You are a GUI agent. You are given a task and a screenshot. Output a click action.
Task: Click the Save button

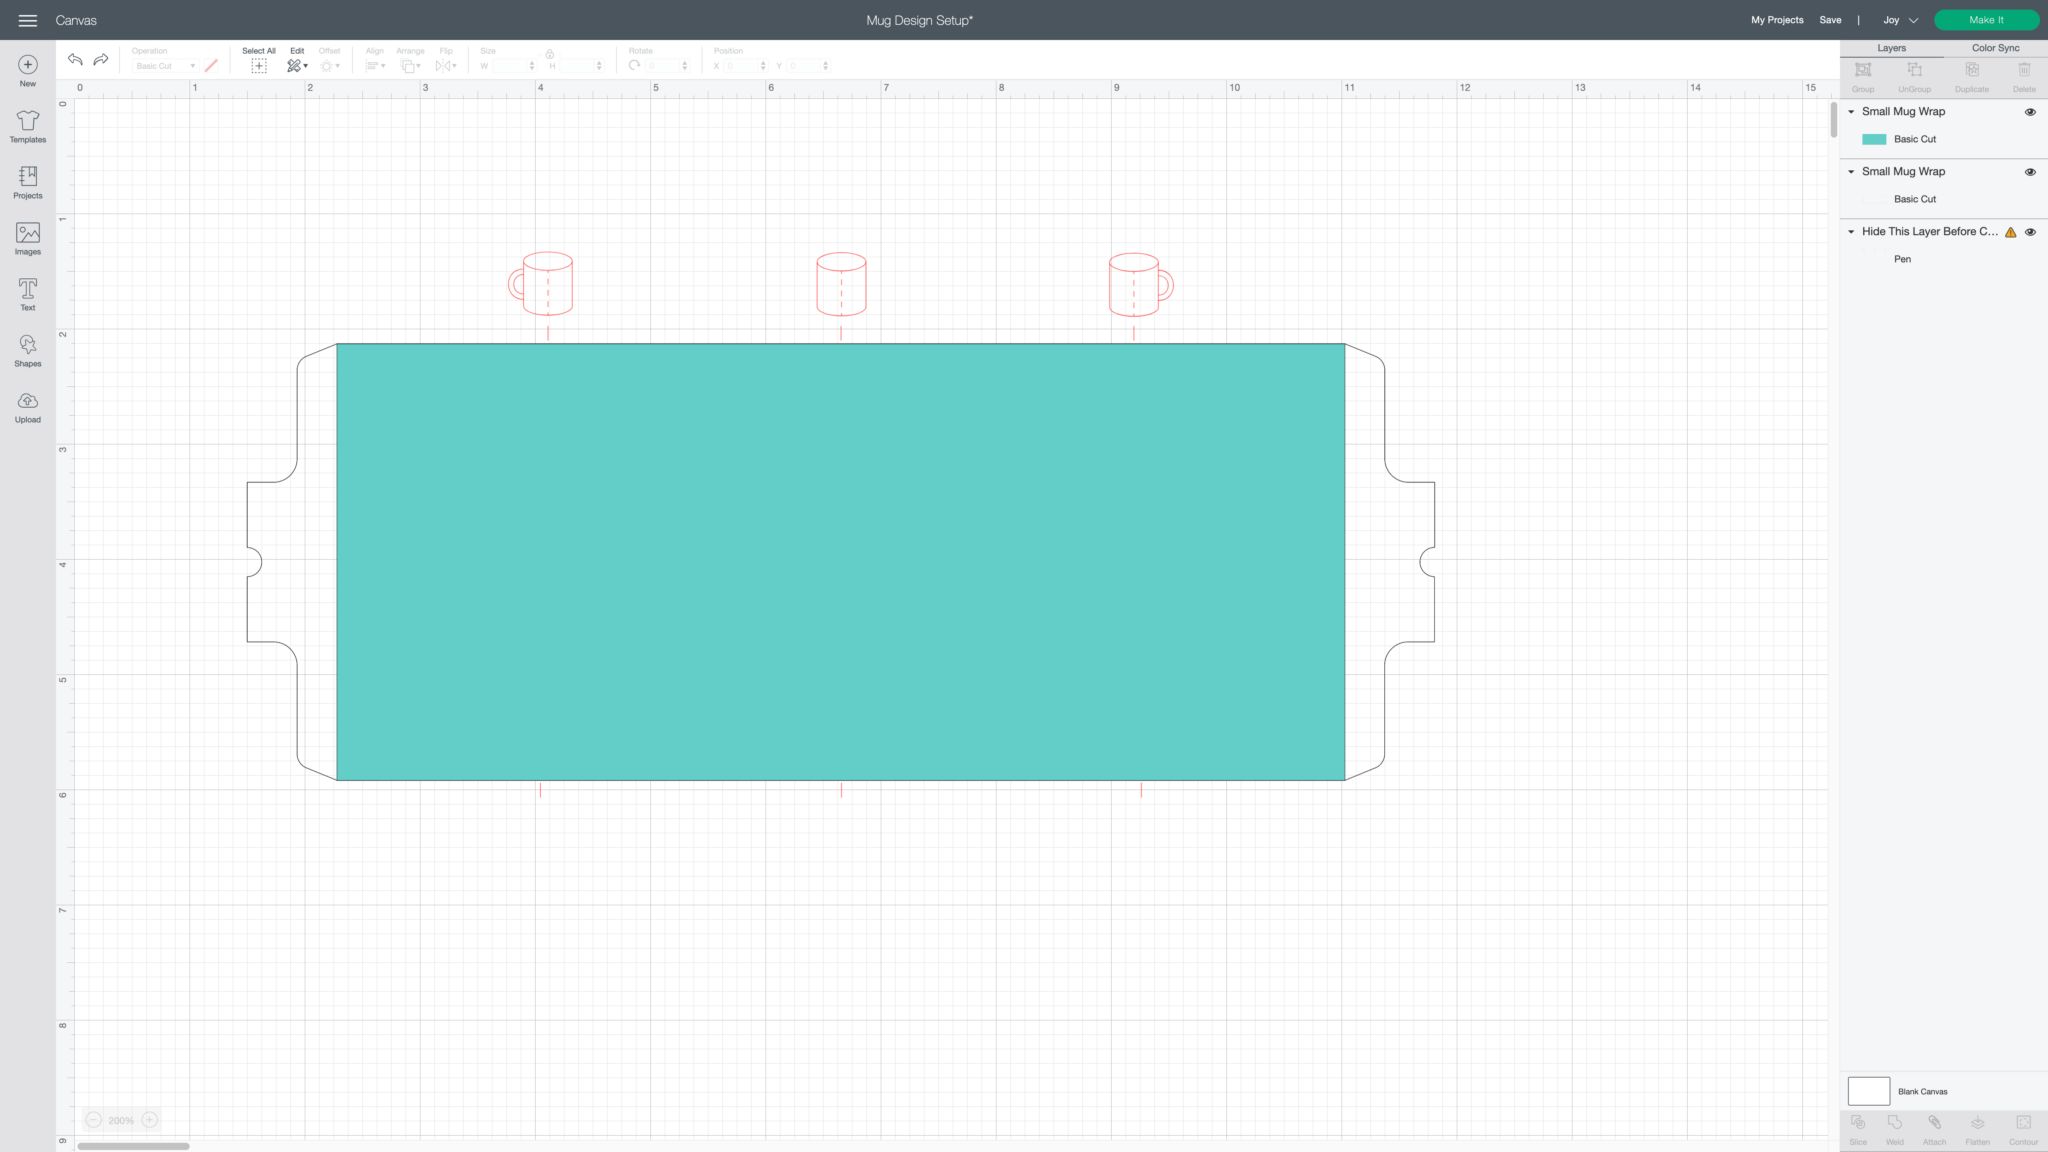point(1830,20)
